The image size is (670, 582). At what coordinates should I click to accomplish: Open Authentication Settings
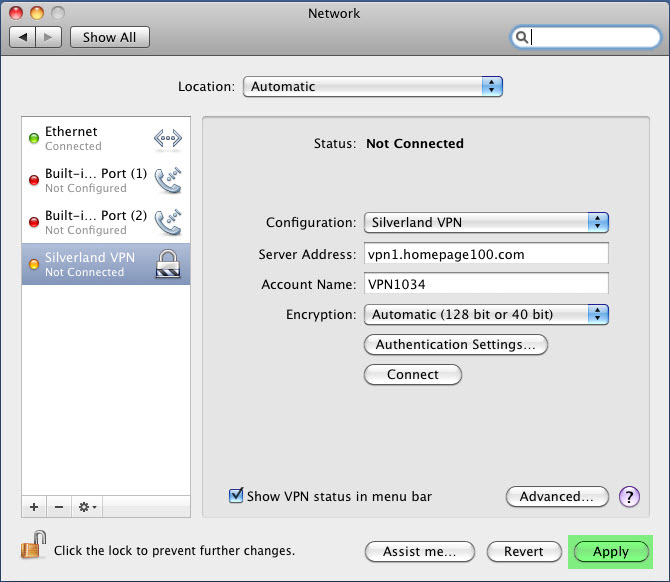tap(455, 344)
